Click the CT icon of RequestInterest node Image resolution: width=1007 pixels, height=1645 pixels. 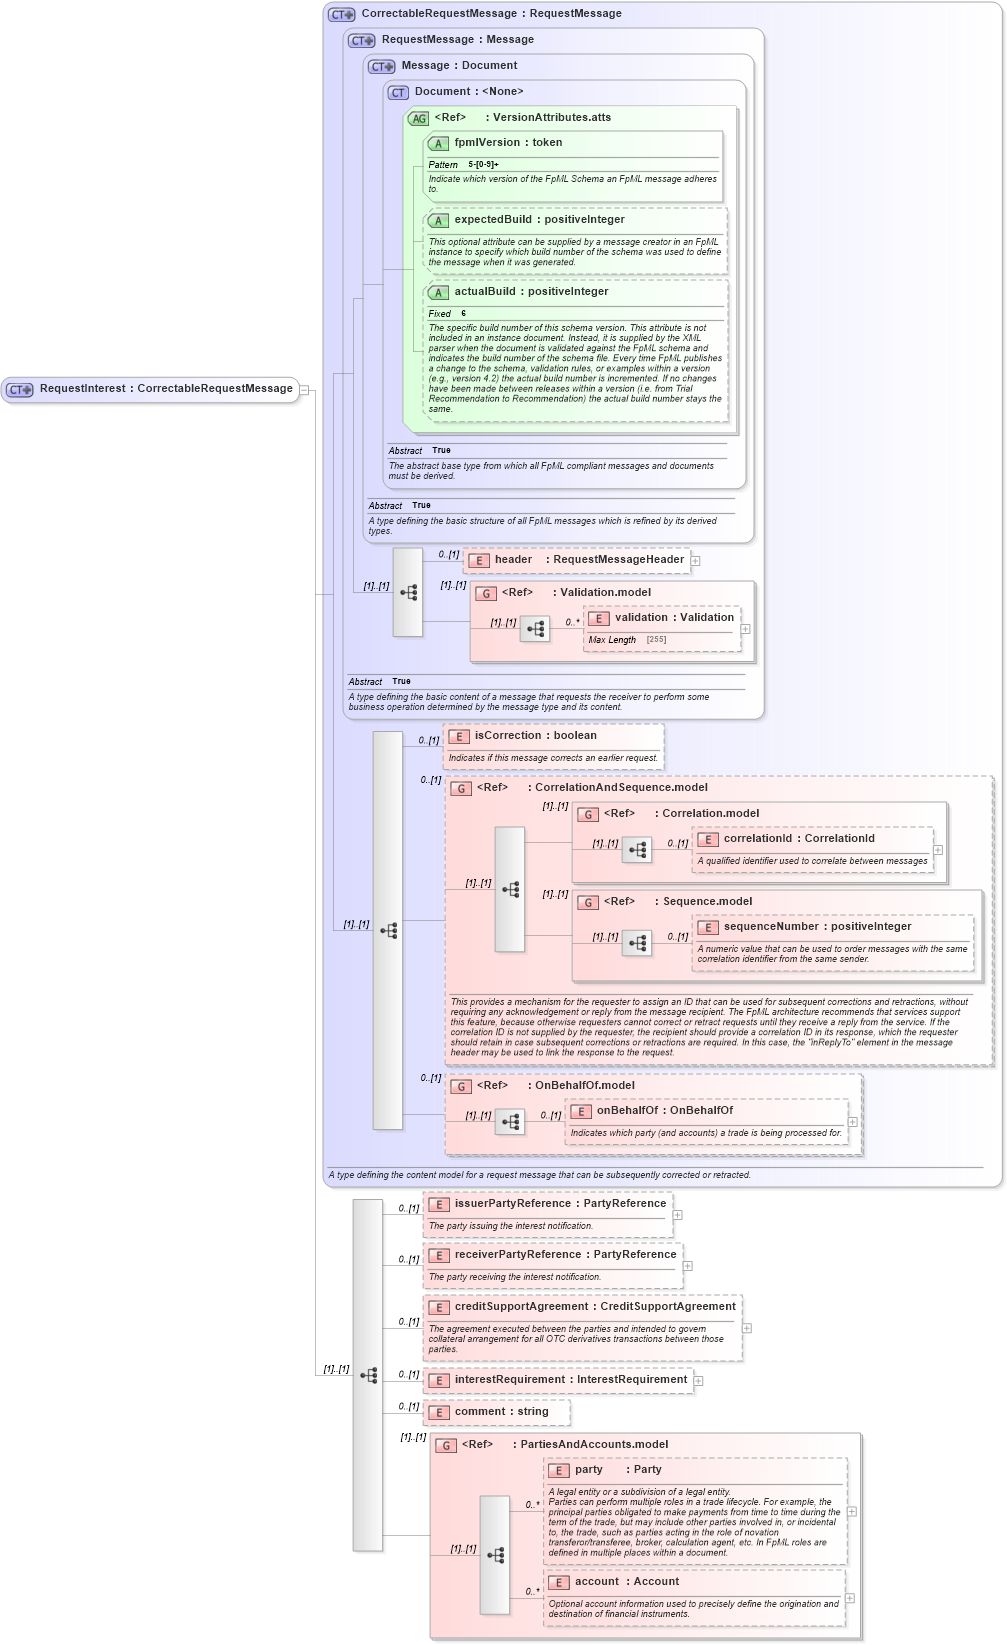tap(20, 390)
